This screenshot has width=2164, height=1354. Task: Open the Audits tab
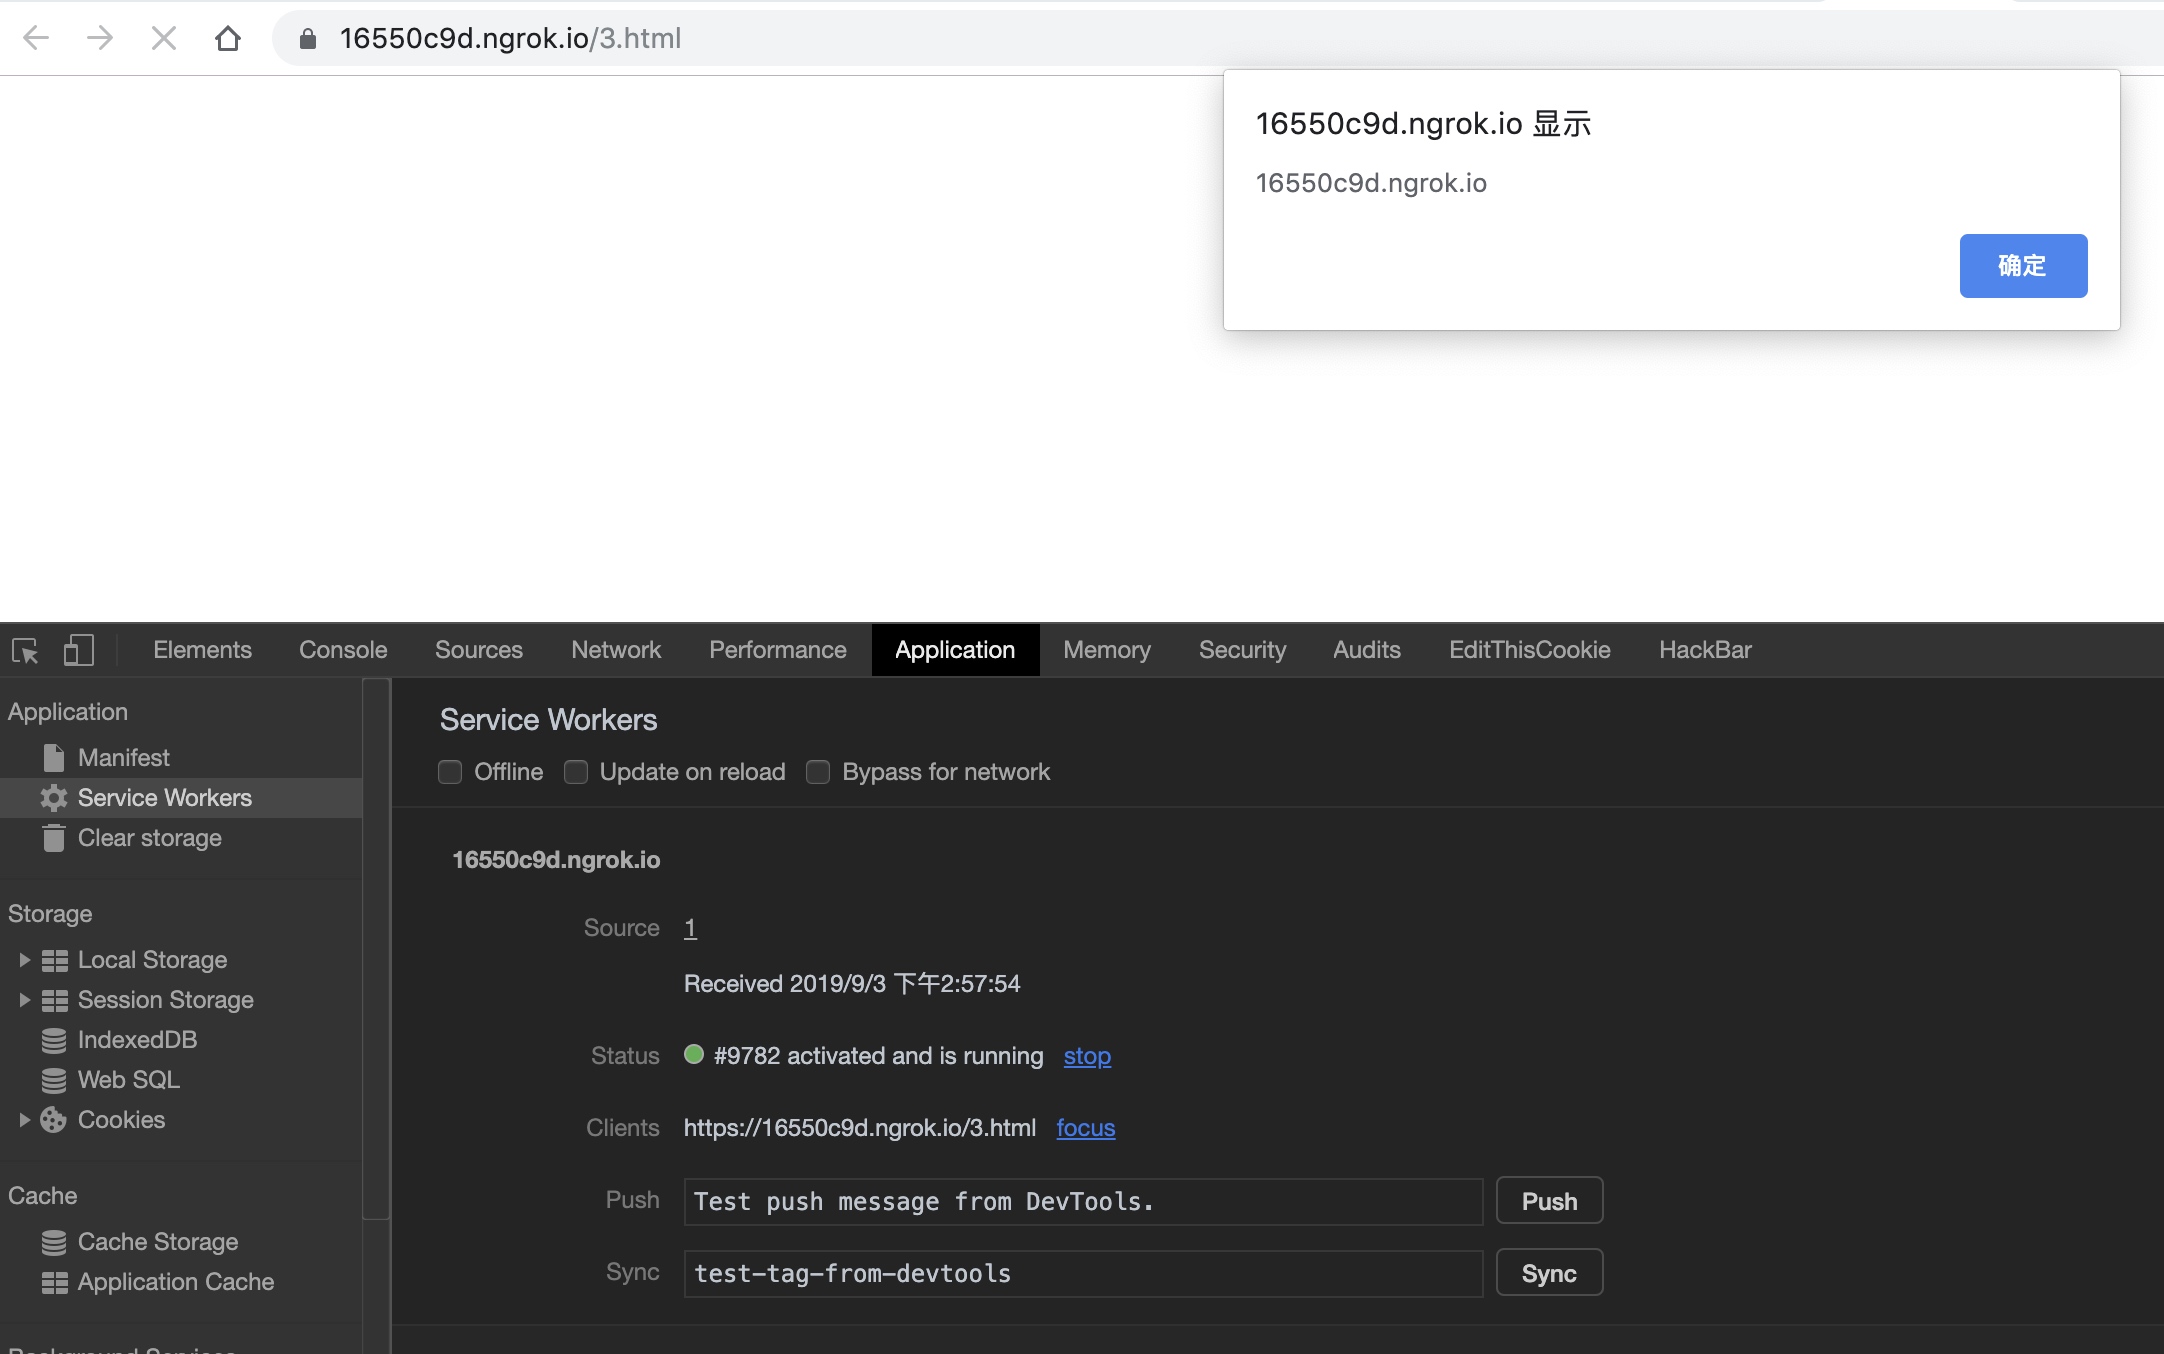pyautogui.click(x=1367, y=650)
